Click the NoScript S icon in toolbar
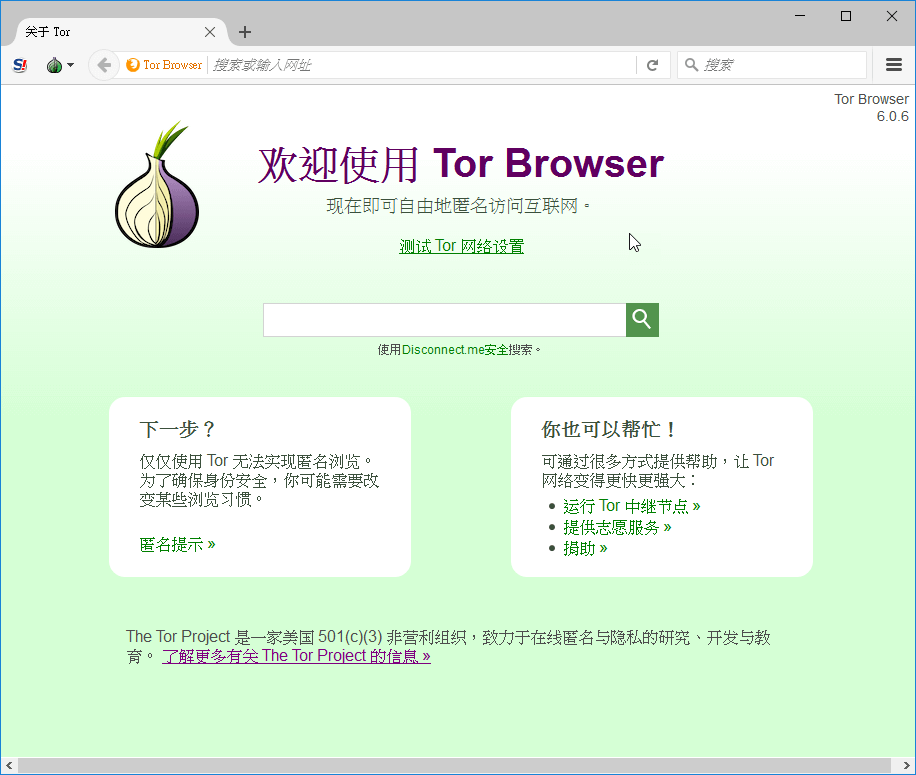 (x=20, y=65)
